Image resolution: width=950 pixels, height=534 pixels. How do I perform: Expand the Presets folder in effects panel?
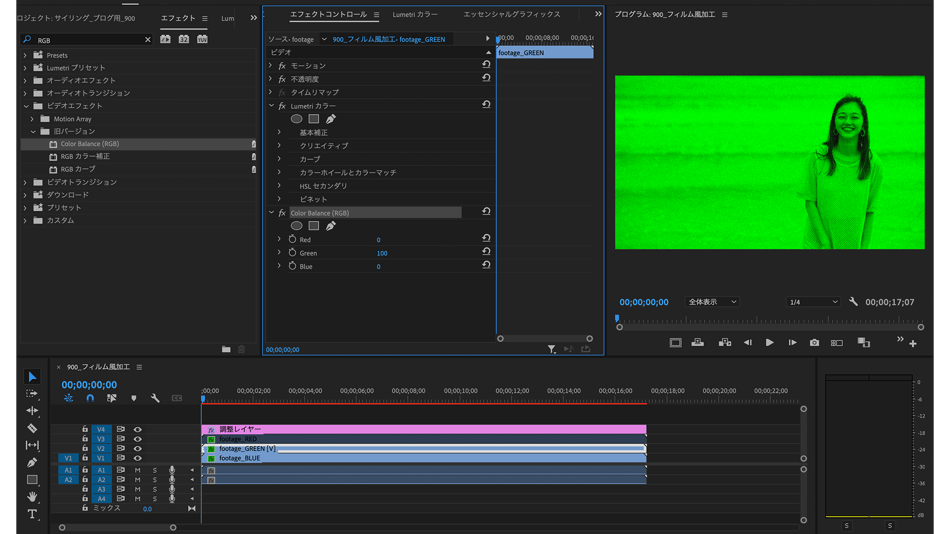[26, 55]
